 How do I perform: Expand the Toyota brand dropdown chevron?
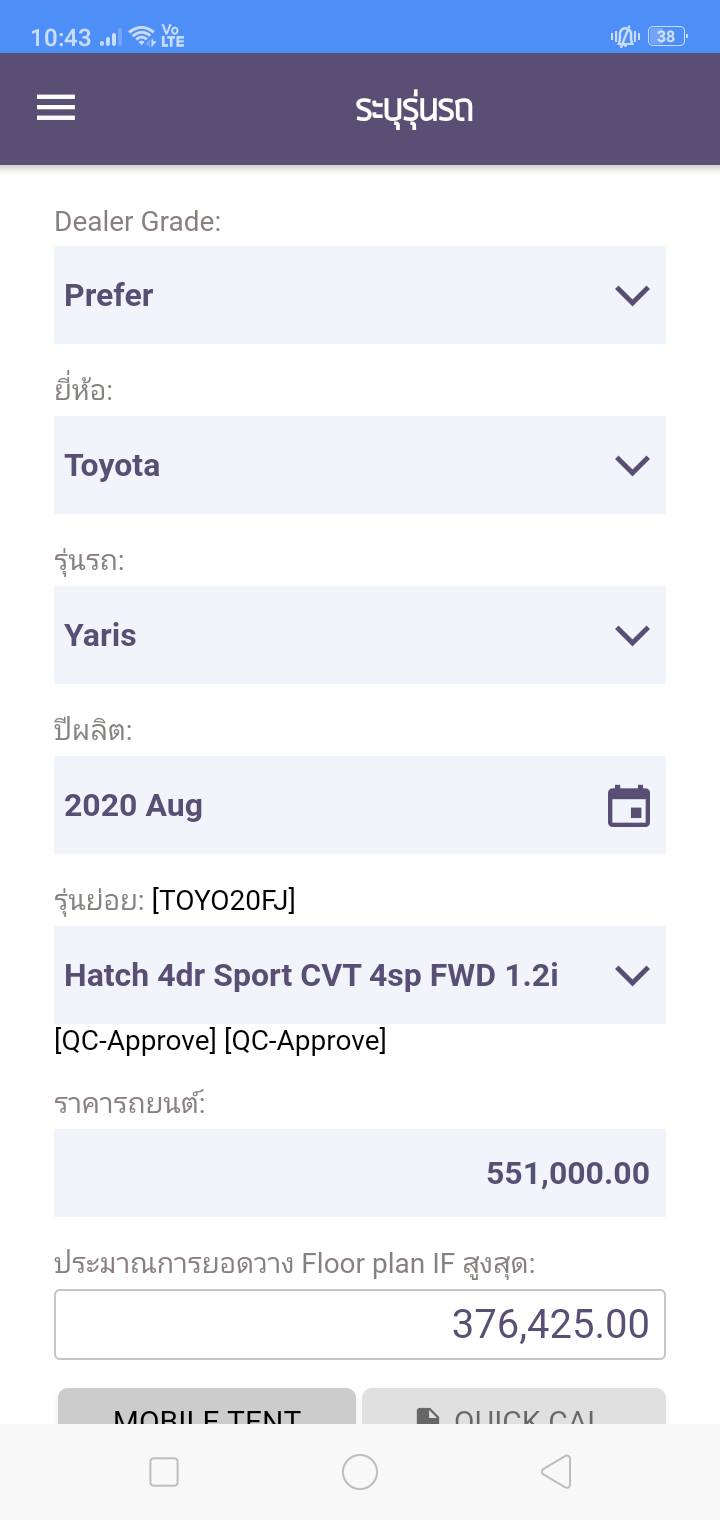632,465
